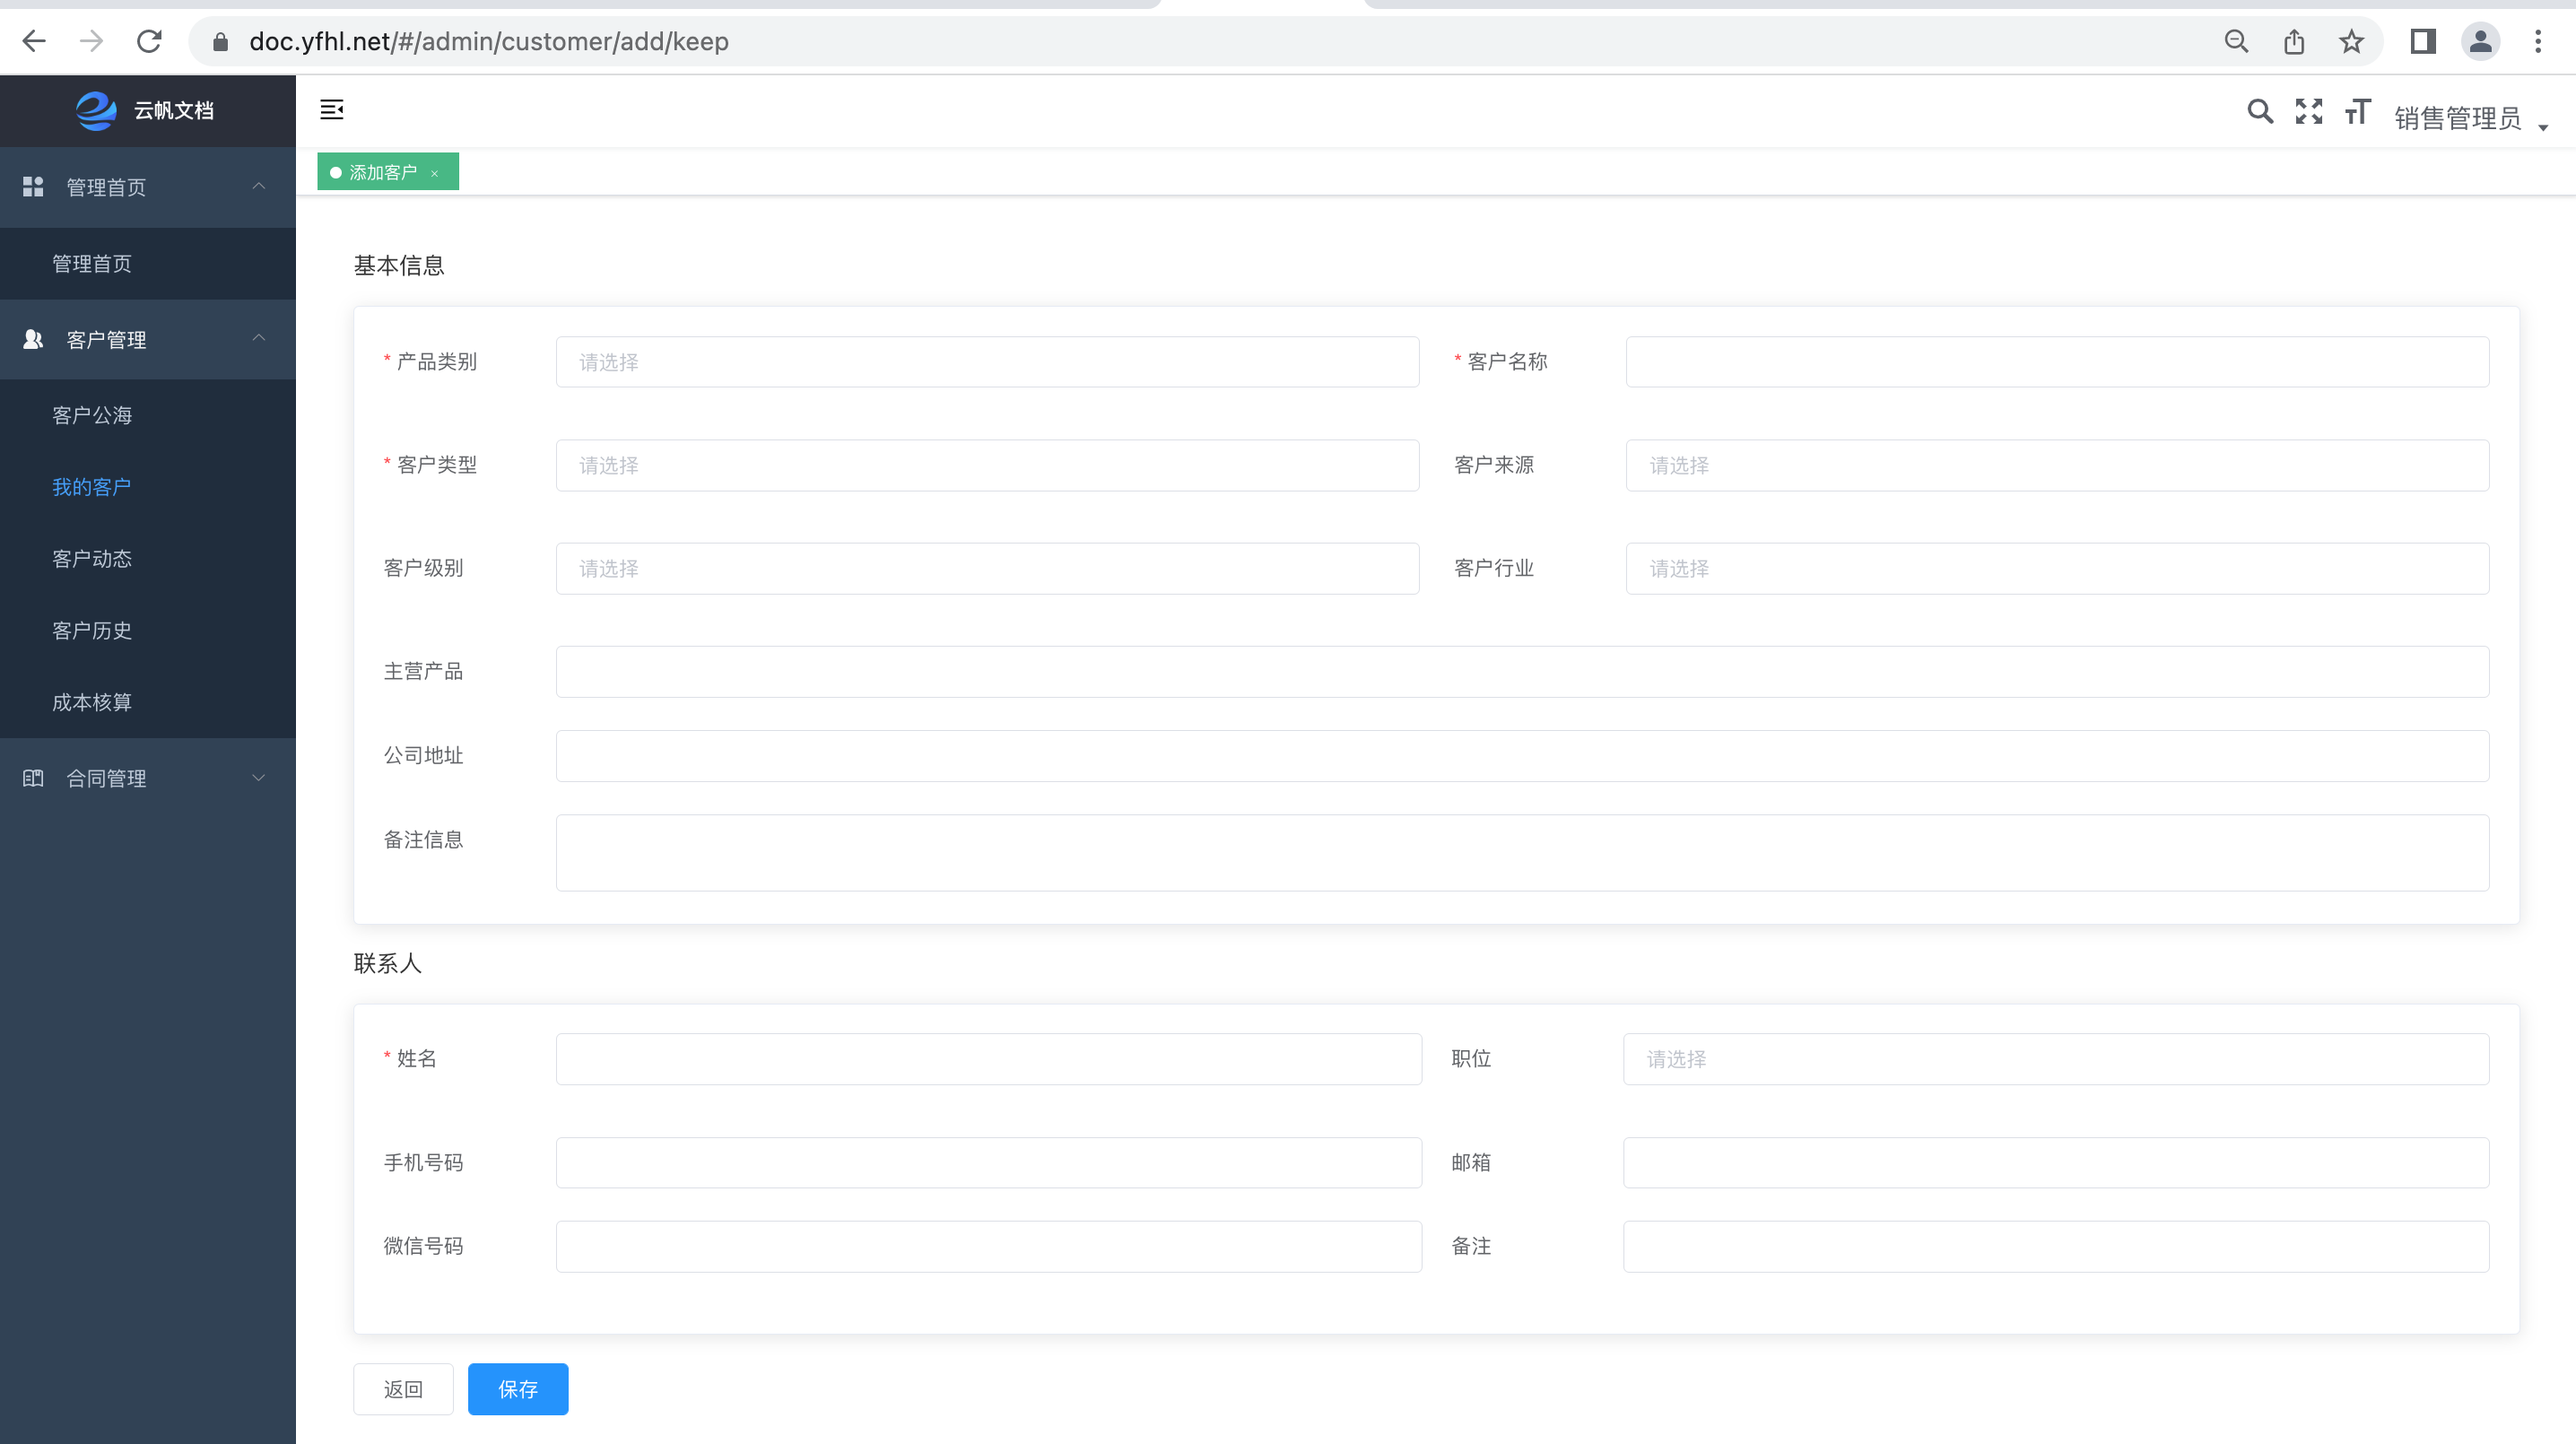Click the 云帆文档 logo
Screen dimensions: 2576x1444
146,110
